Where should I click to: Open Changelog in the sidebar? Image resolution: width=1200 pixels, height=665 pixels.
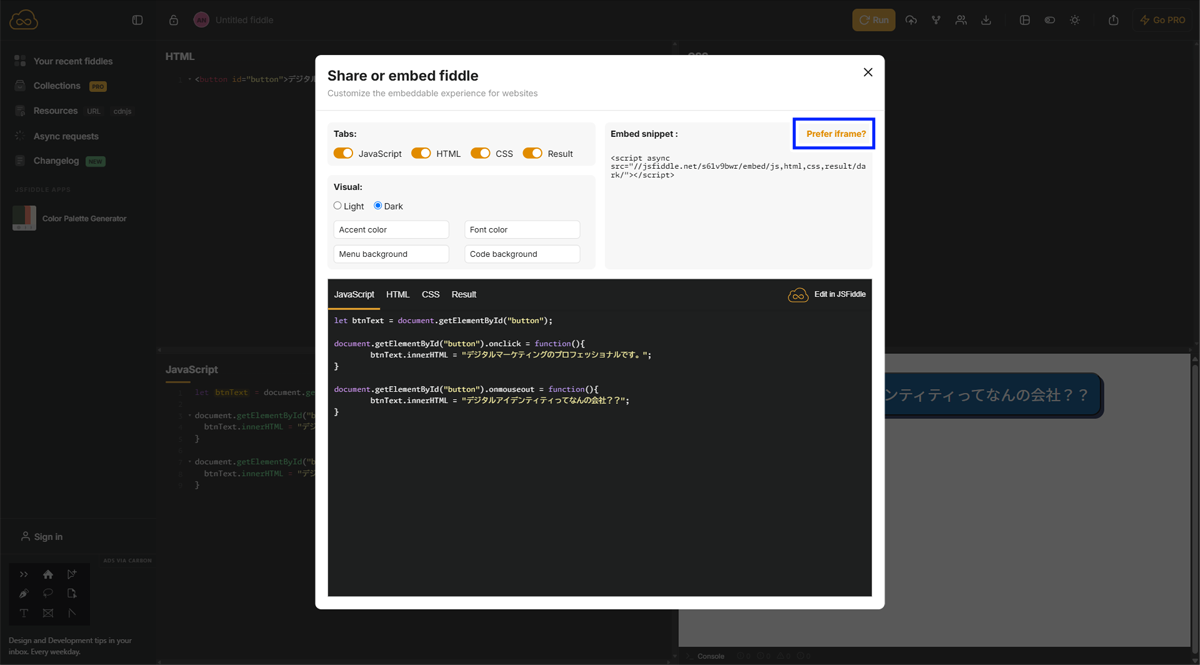(x=56, y=161)
